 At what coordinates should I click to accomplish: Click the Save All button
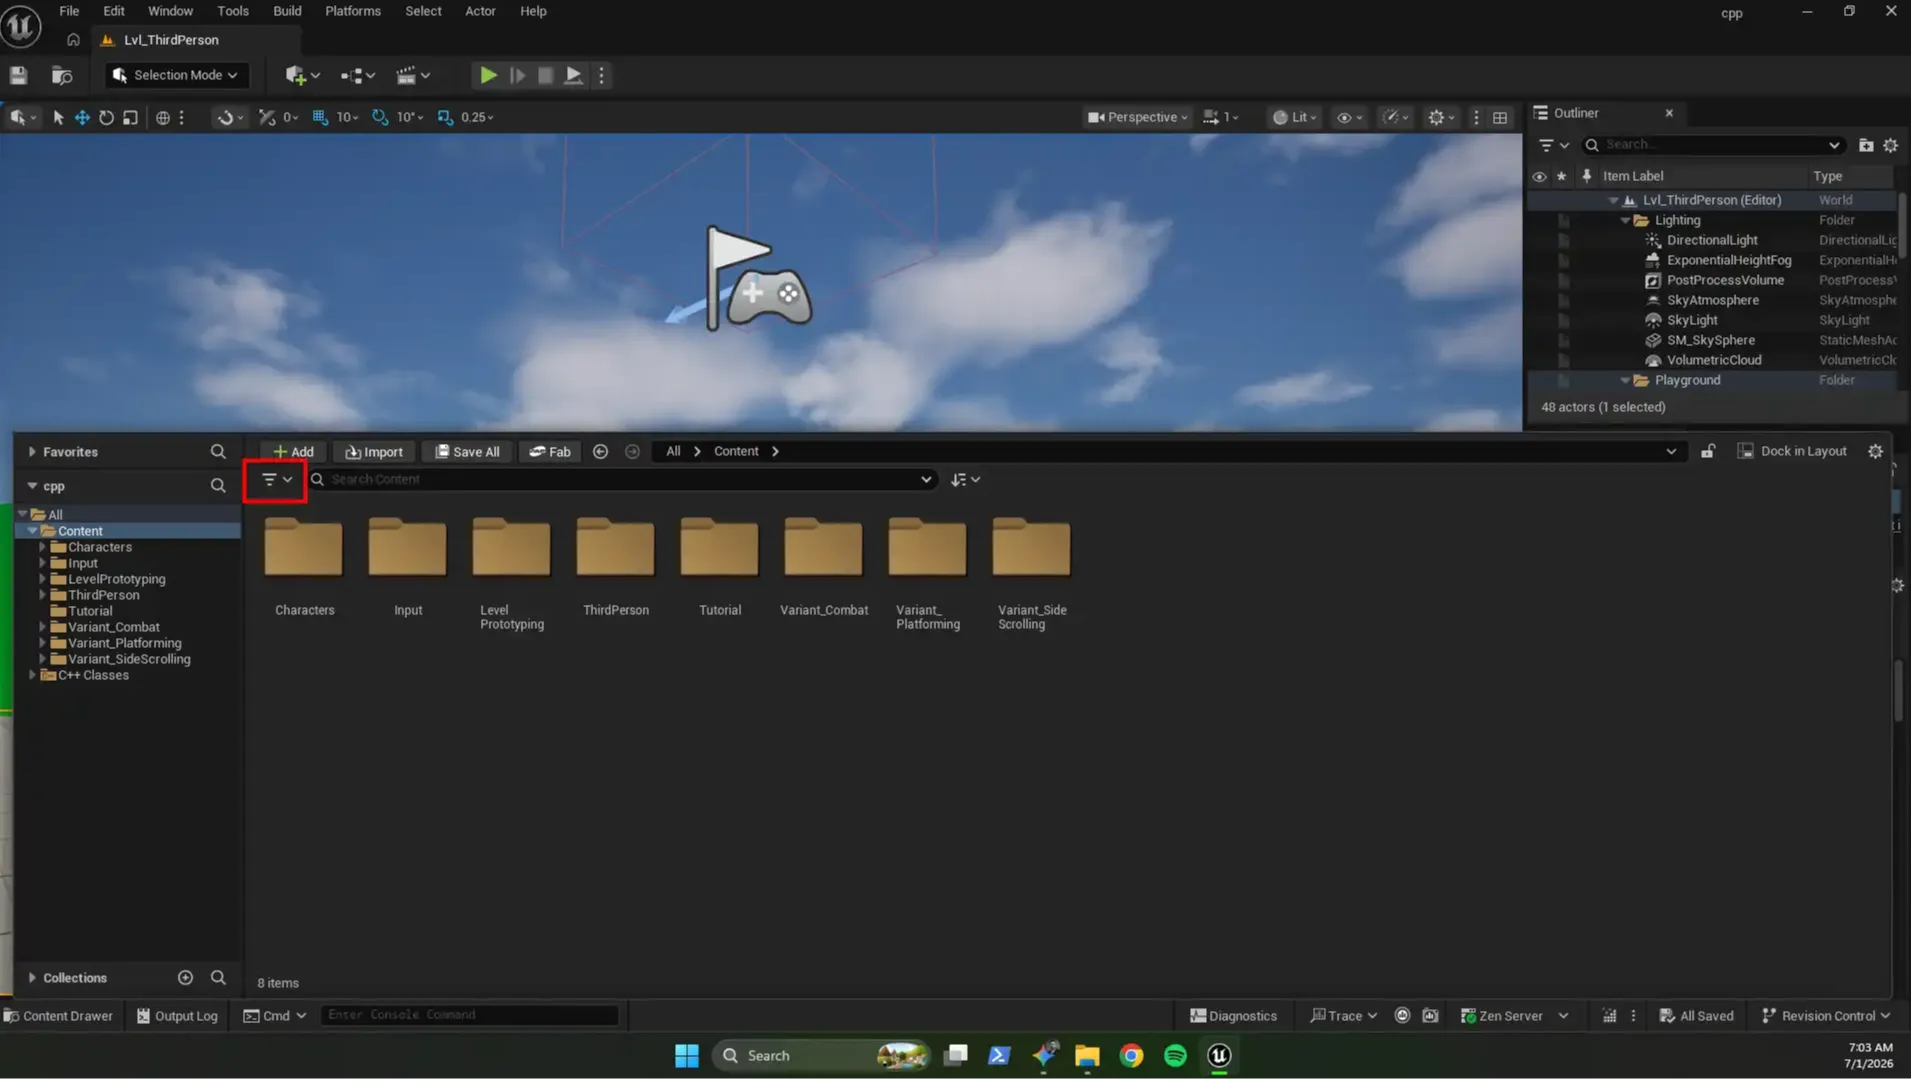pyautogui.click(x=467, y=452)
